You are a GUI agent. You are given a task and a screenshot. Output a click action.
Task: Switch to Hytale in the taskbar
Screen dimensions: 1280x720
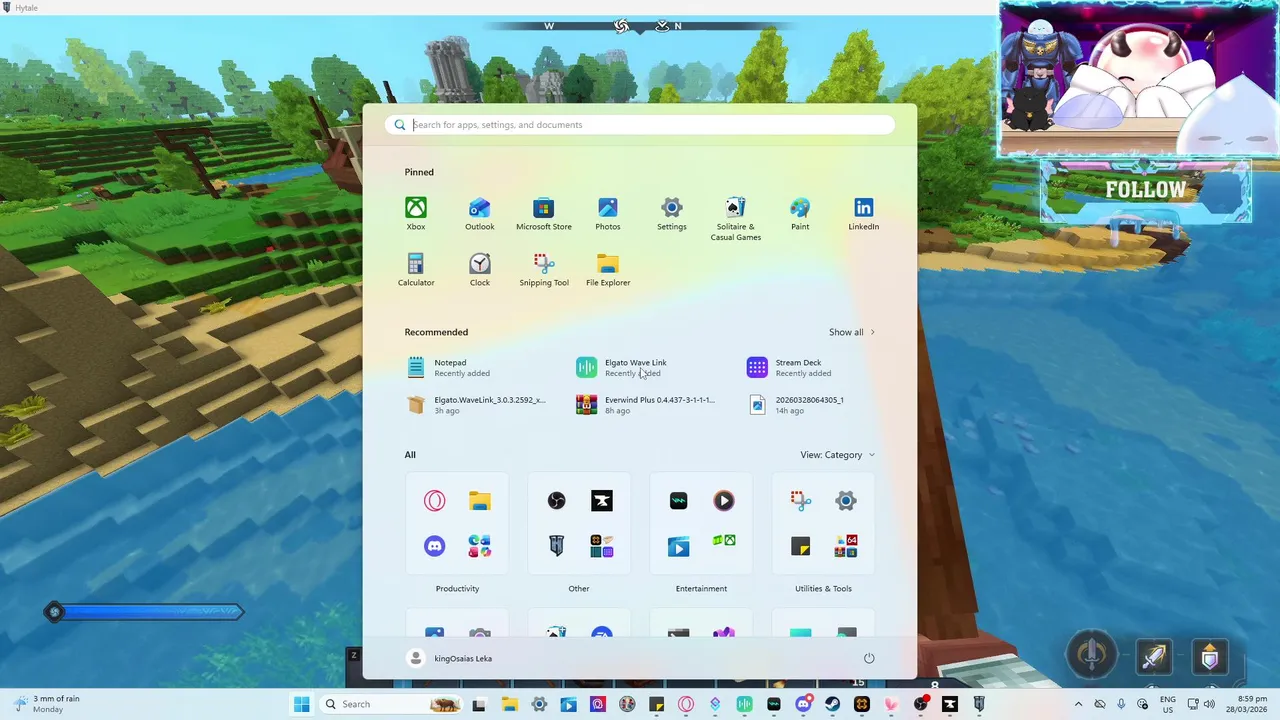click(979, 704)
